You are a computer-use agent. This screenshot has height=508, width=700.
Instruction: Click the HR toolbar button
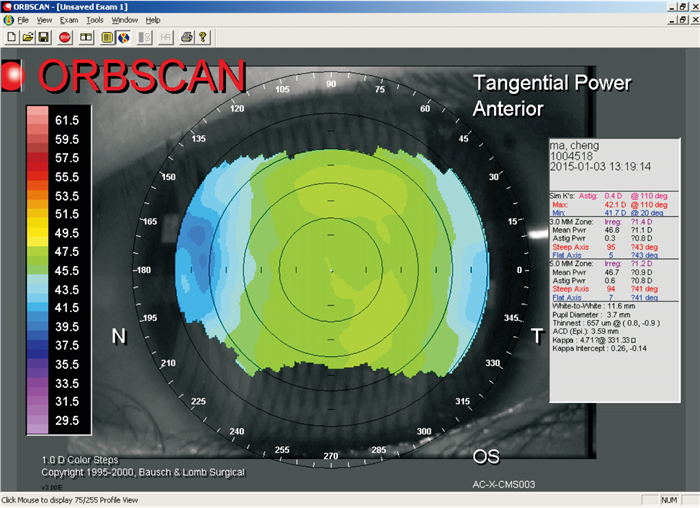point(166,37)
